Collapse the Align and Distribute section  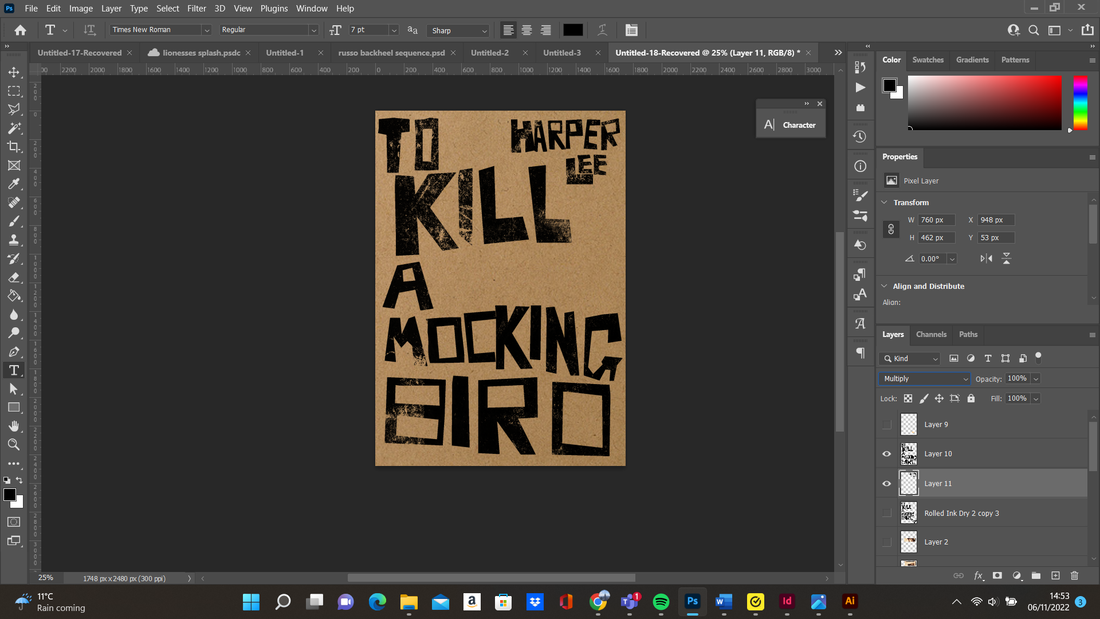(885, 286)
